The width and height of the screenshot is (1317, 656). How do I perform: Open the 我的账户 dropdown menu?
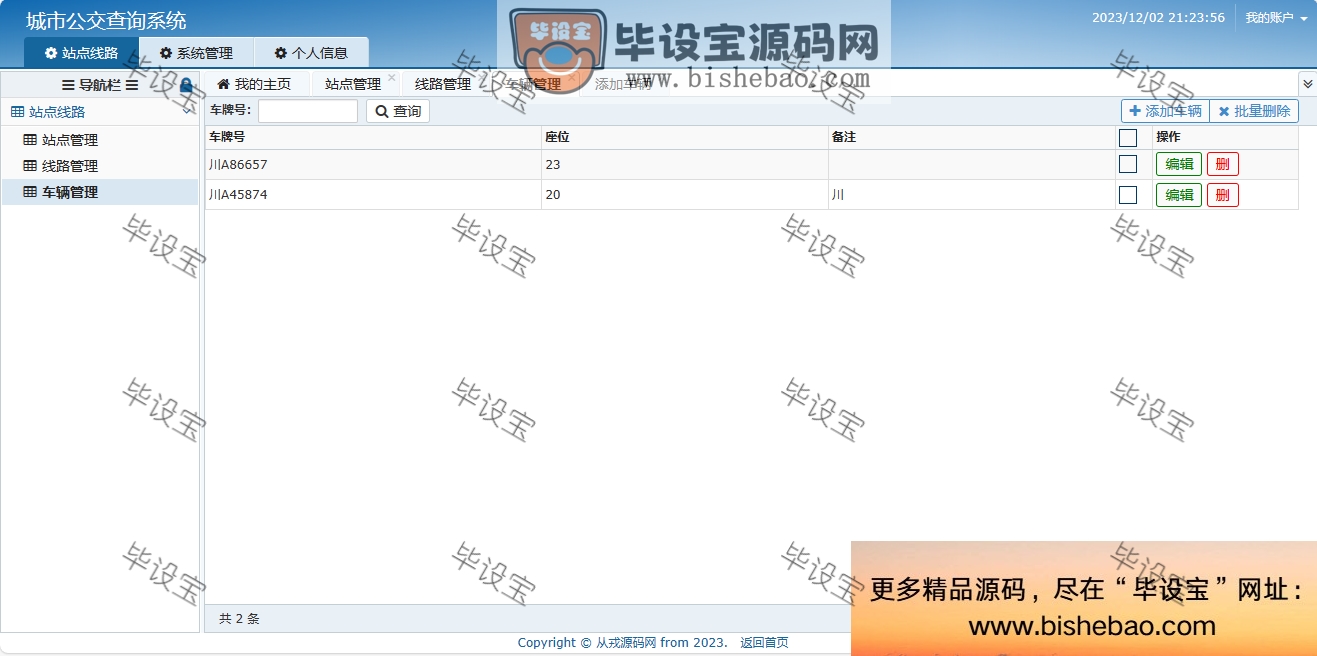point(1276,18)
